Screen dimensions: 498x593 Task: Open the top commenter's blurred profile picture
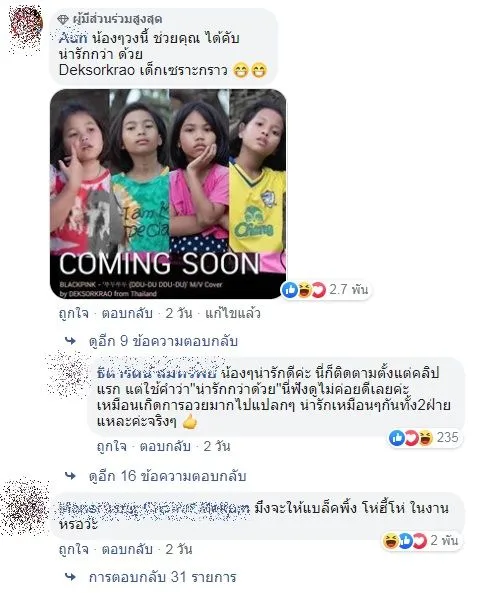[26, 28]
